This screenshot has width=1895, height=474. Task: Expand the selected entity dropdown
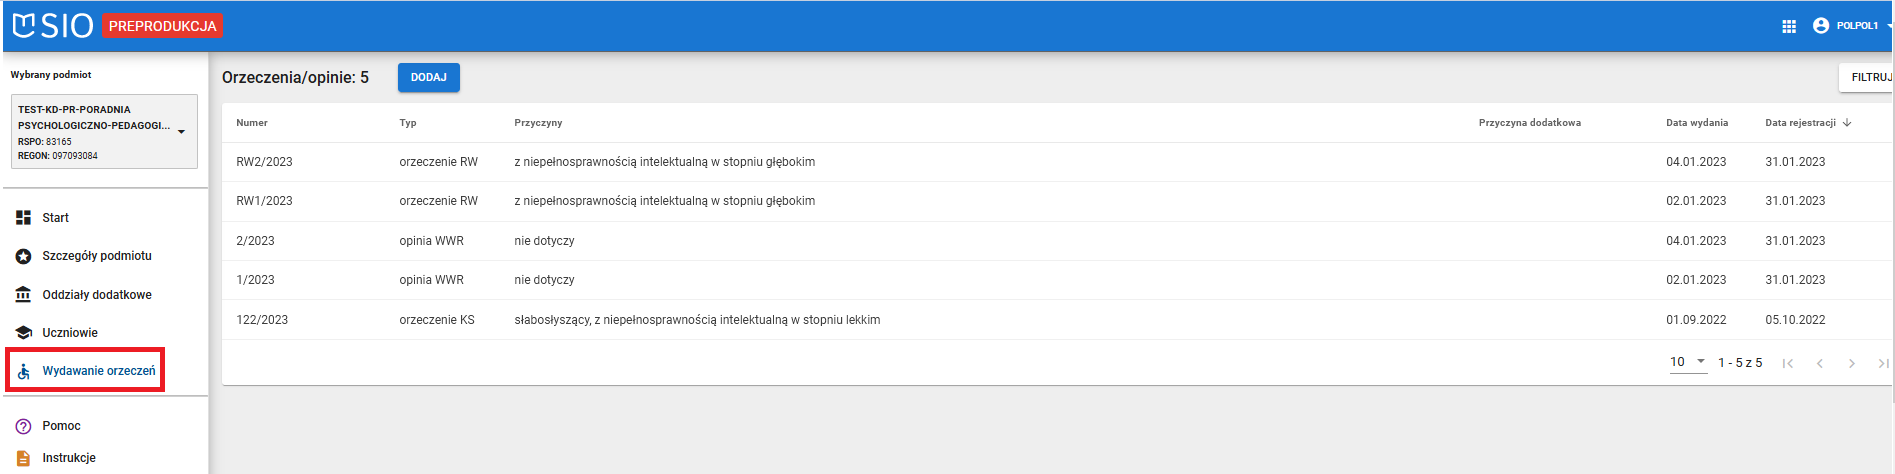(181, 132)
